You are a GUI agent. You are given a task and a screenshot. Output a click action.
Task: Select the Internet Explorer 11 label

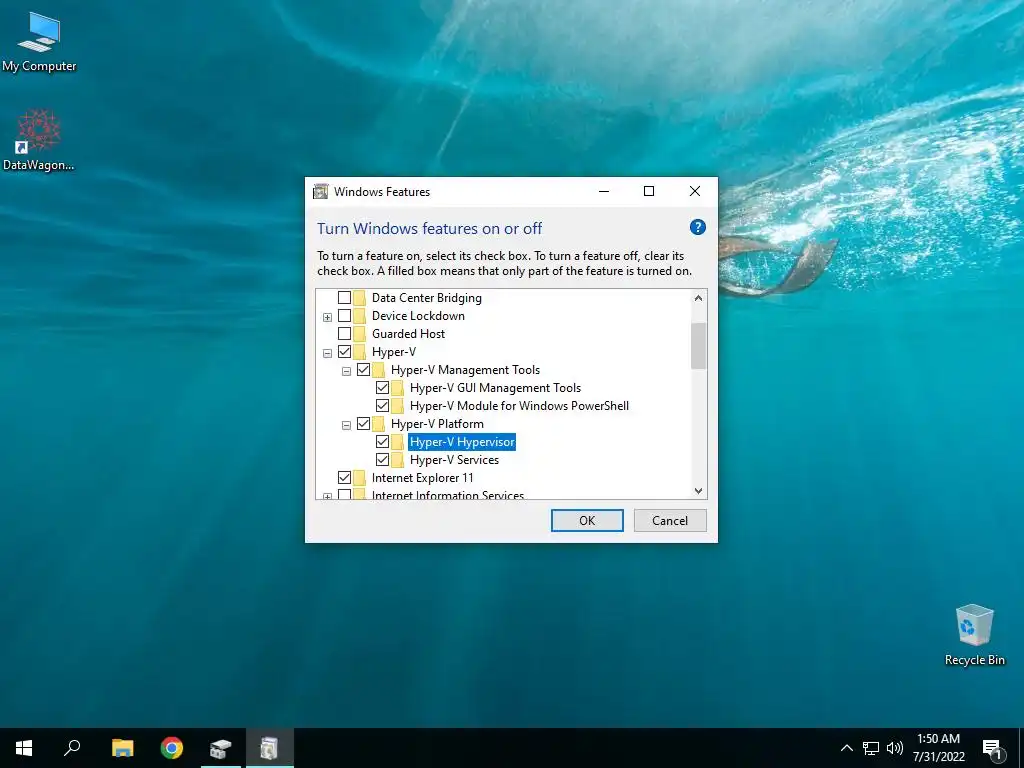coord(423,478)
